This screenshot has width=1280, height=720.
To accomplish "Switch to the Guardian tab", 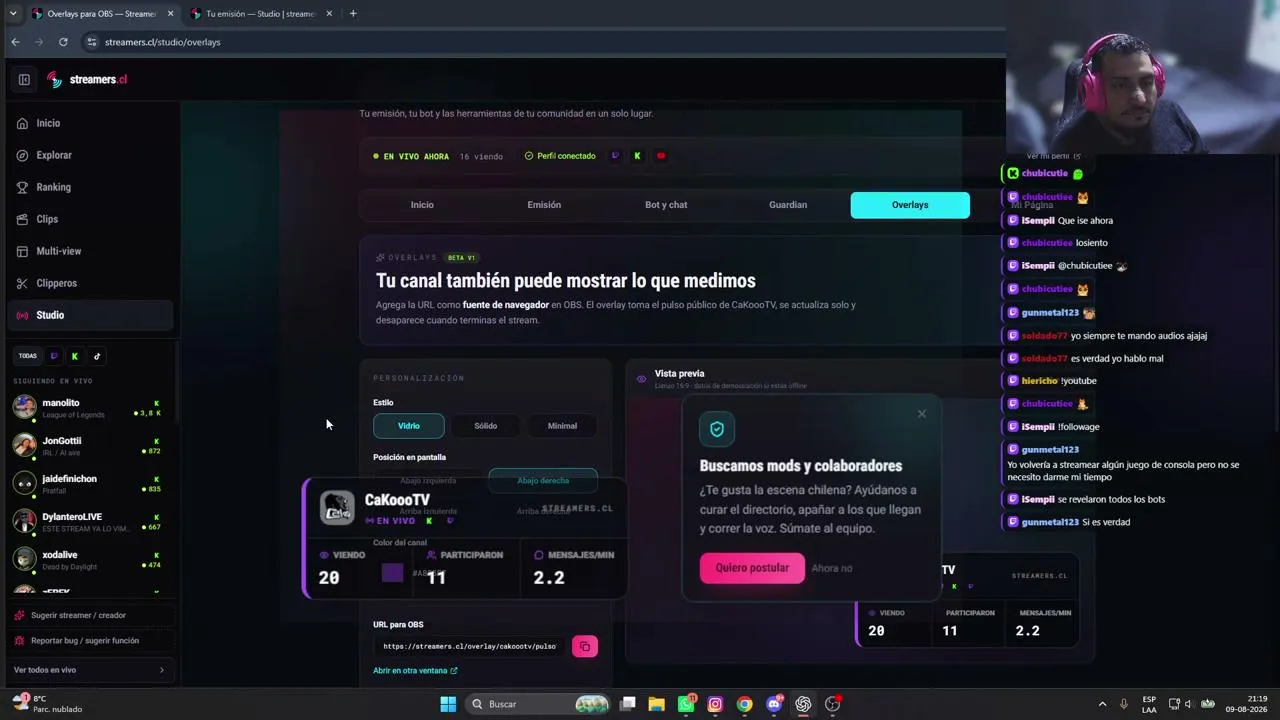I will tap(788, 205).
